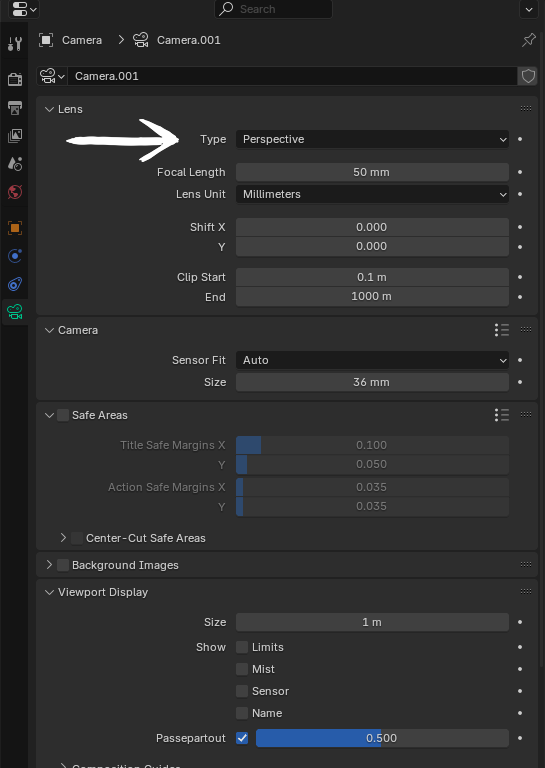
Task: Click animate dot beside Focal Length
Action: (x=520, y=172)
